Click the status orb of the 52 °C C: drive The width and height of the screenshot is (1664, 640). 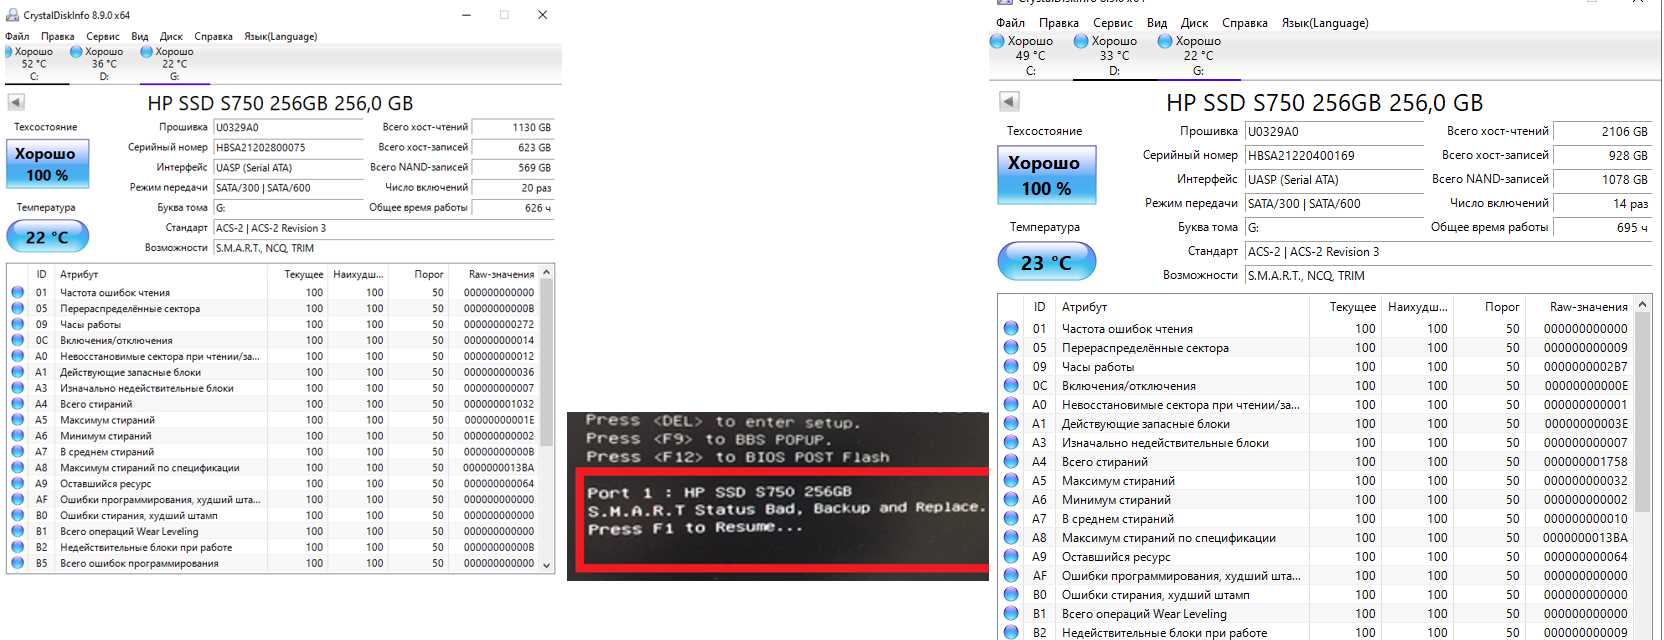click(x=9, y=51)
